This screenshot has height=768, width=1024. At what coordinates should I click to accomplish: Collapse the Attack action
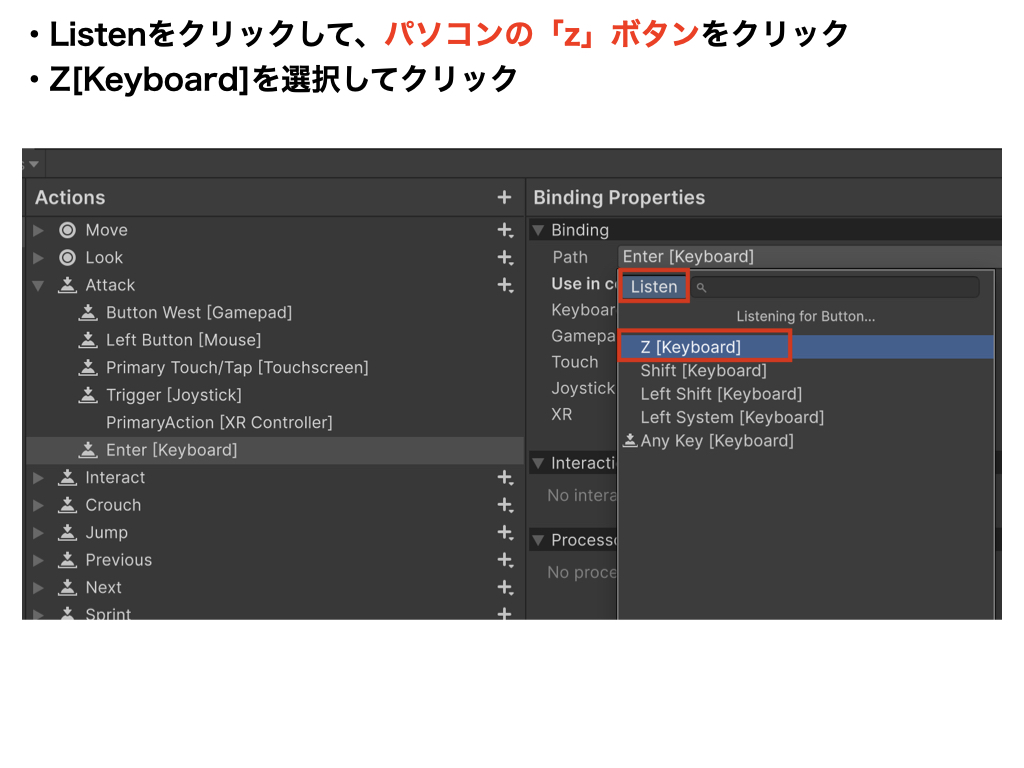point(39,285)
